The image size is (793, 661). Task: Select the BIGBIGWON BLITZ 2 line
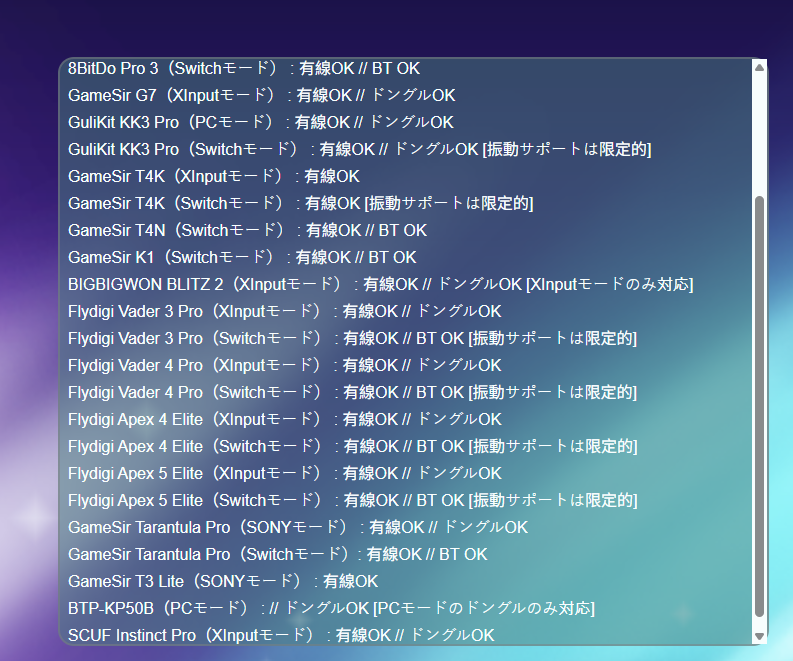point(380,284)
